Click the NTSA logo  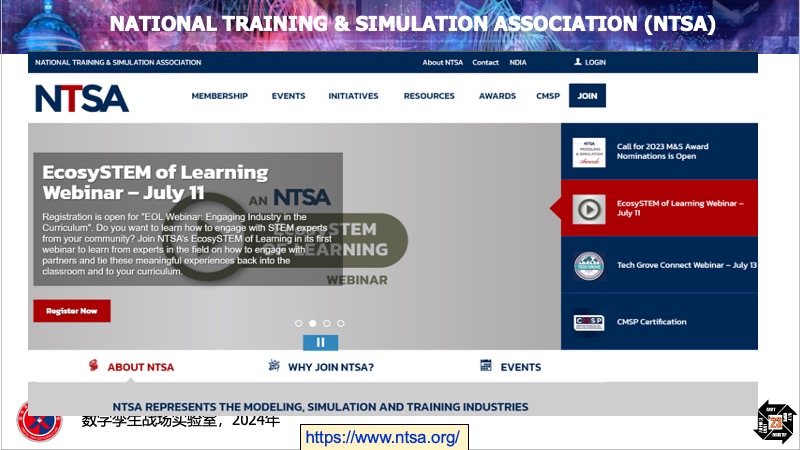[82, 98]
